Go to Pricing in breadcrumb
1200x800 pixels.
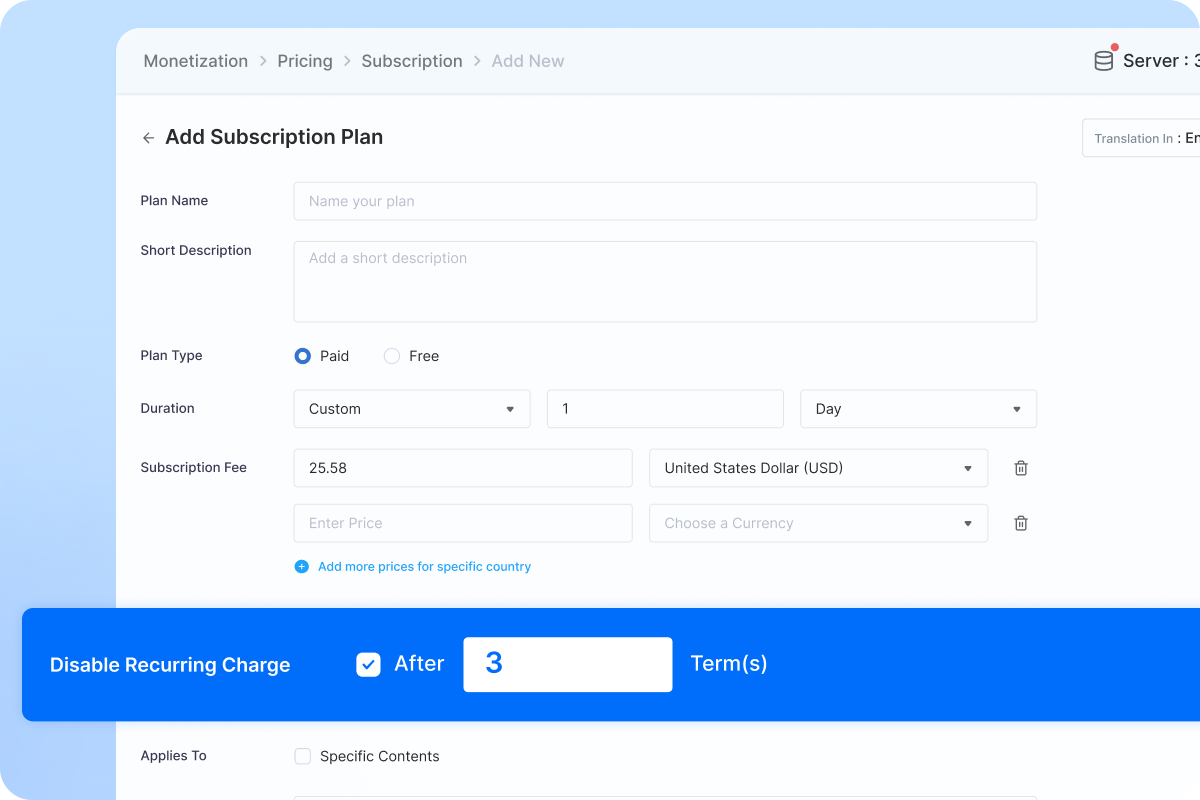tap(305, 61)
